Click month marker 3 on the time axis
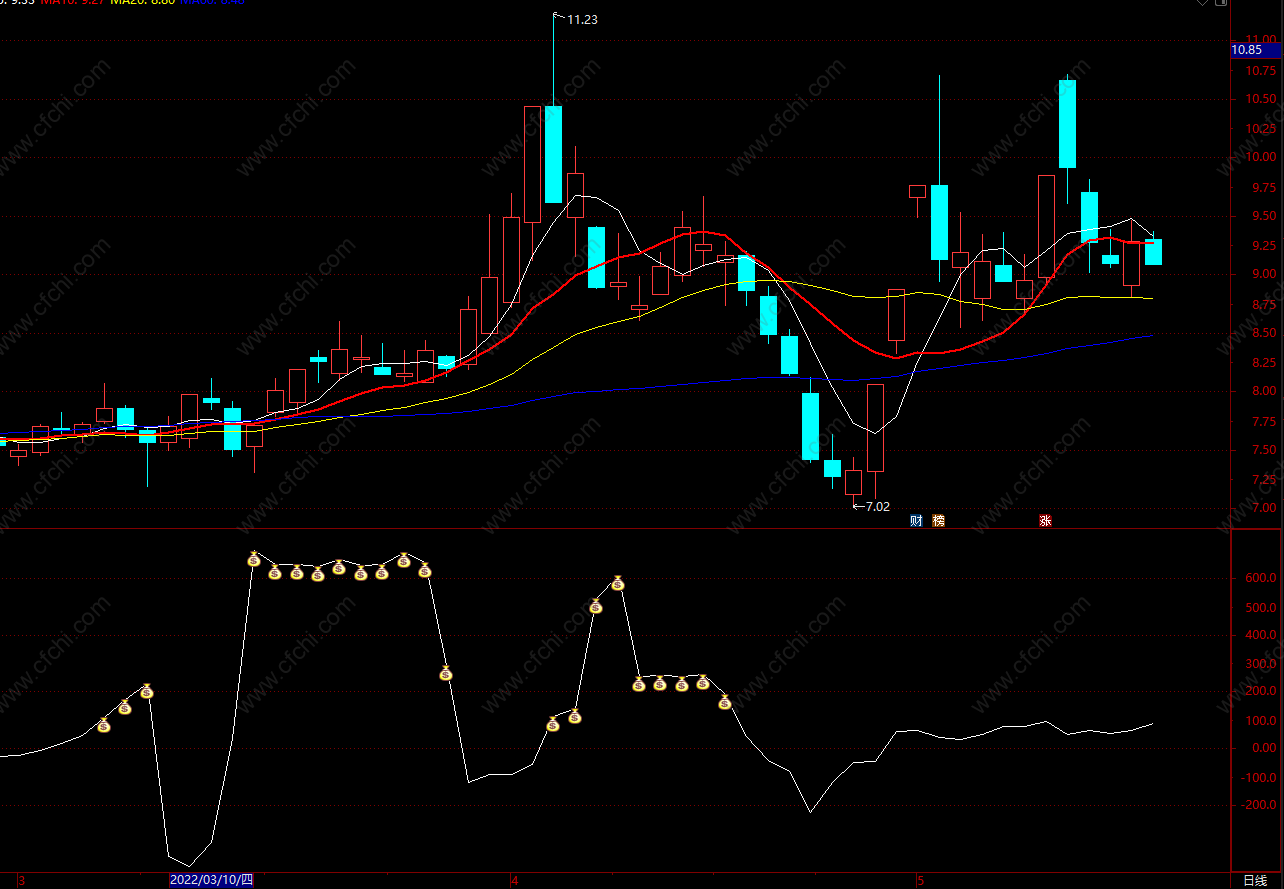Viewport: 1284px width, 889px height. click(x=20, y=881)
